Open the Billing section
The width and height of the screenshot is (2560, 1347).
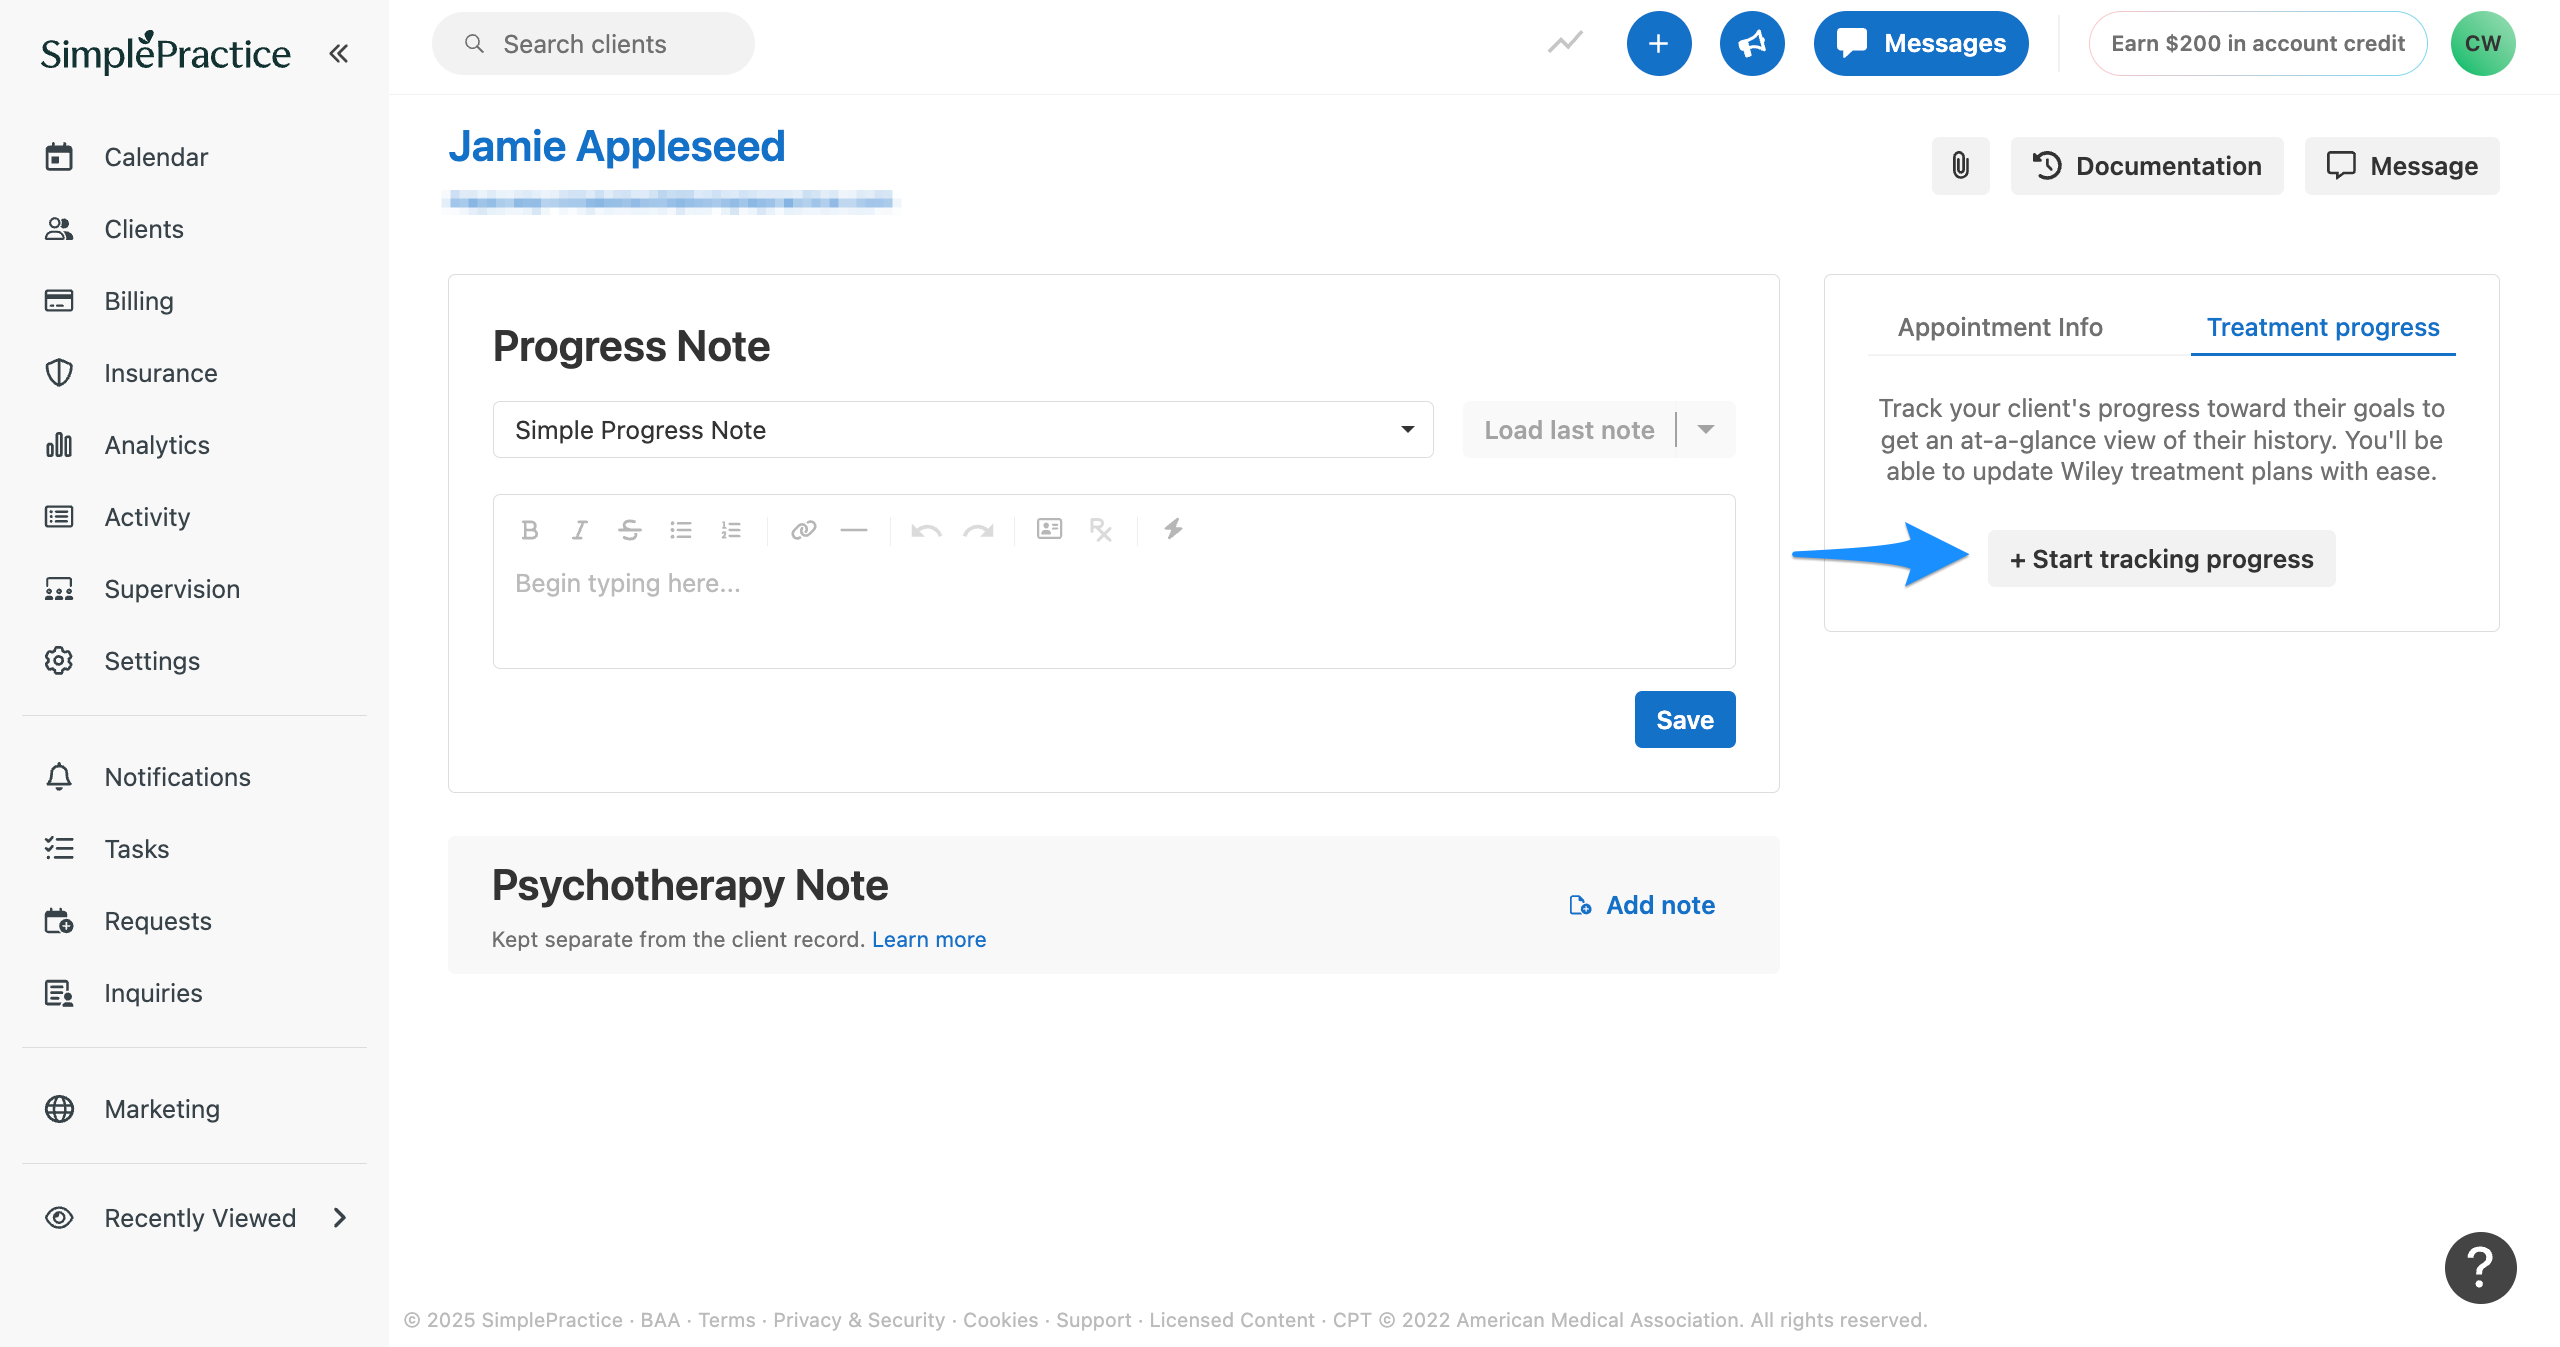click(x=139, y=301)
